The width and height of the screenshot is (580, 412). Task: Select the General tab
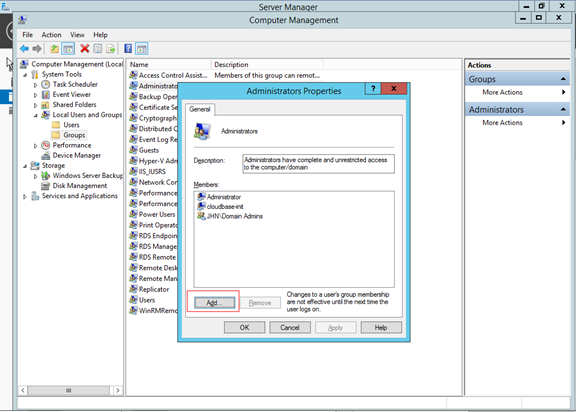click(200, 109)
